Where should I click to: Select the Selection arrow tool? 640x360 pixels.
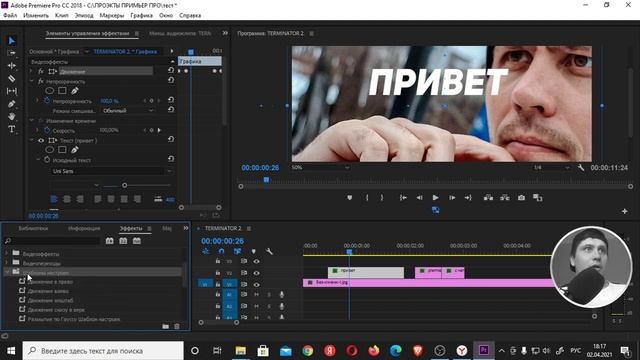pyautogui.click(x=11, y=40)
